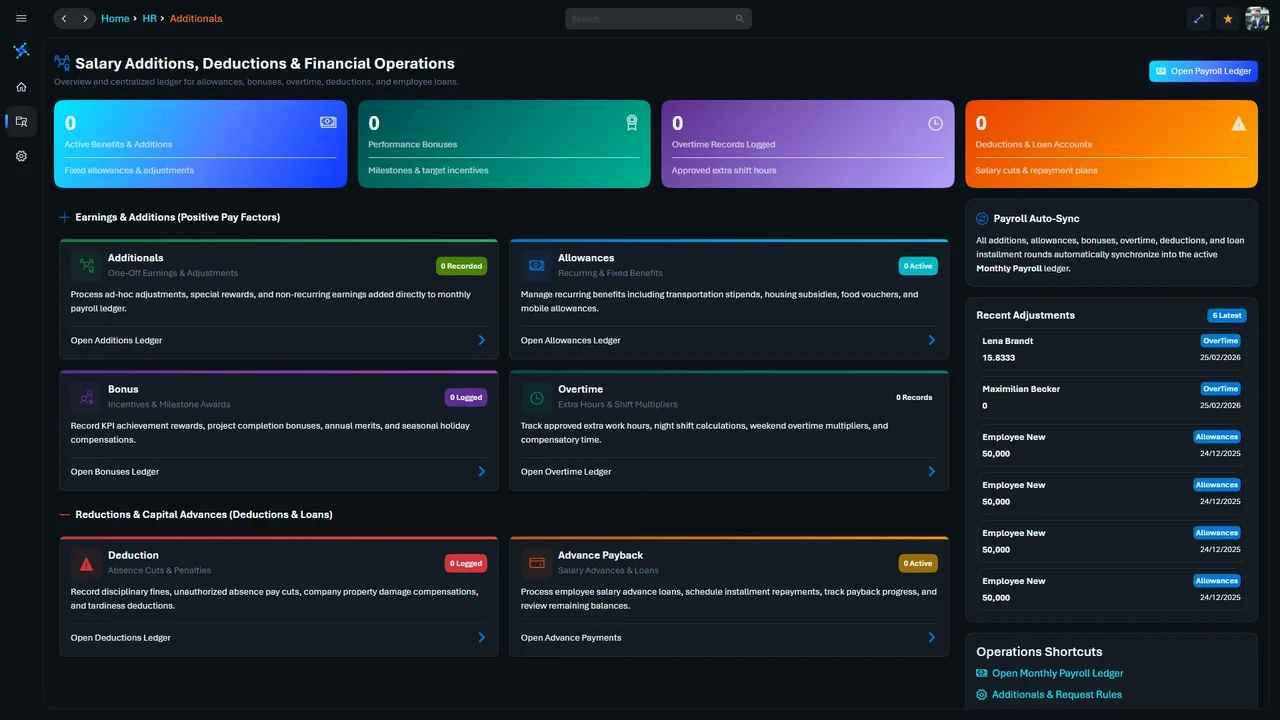
Task: Click the Deduction warning triangle icon
Action: 87,563
